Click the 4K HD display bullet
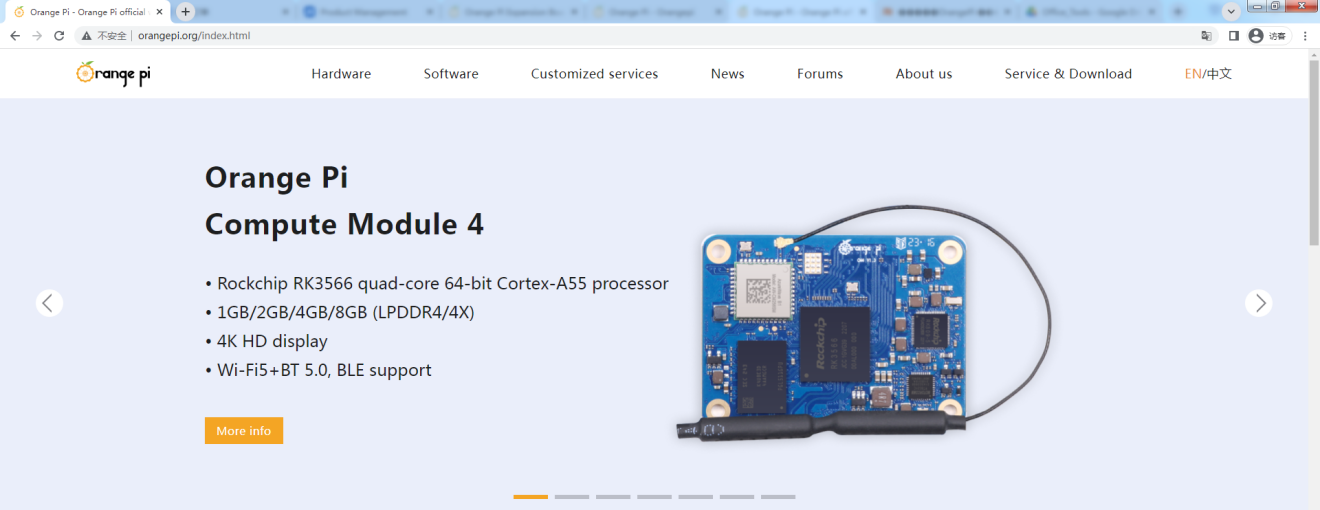The height and width of the screenshot is (510, 1320). (x=266, y=341)
